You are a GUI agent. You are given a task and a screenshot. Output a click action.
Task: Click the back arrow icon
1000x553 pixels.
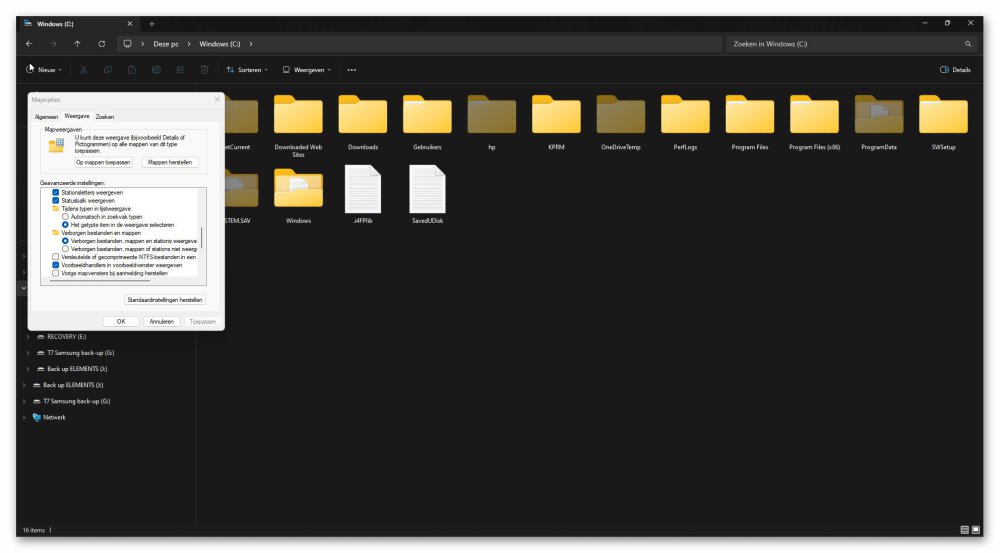point(29,44)
